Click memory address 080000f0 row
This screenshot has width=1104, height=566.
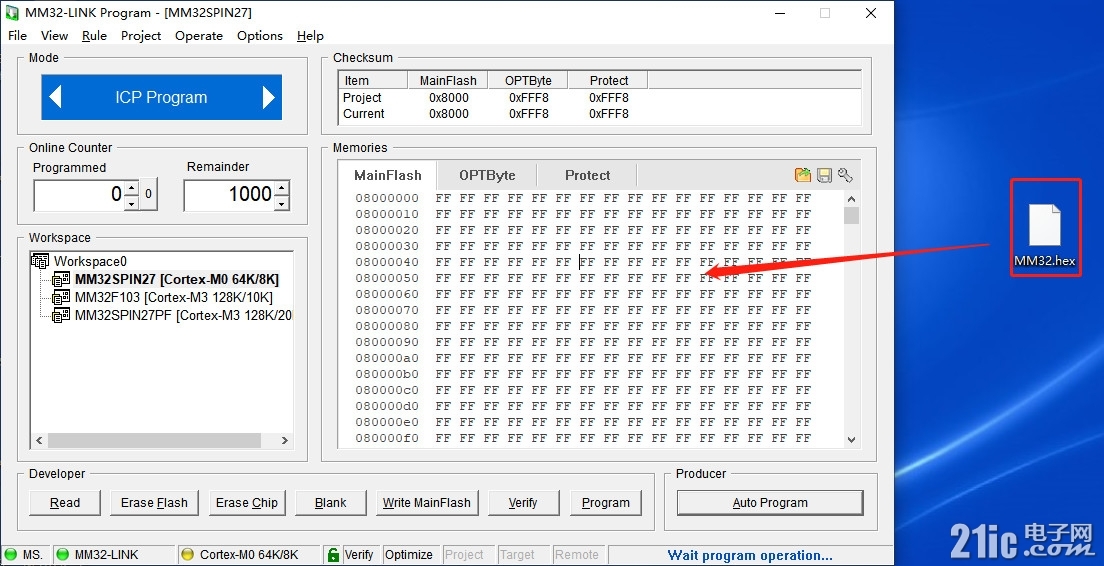(583, 438)
